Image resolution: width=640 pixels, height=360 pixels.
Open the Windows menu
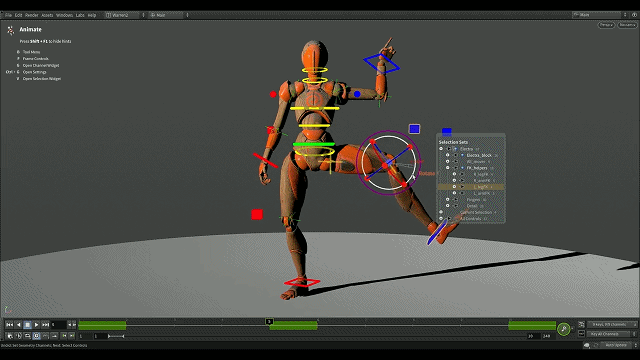point(64,15)
